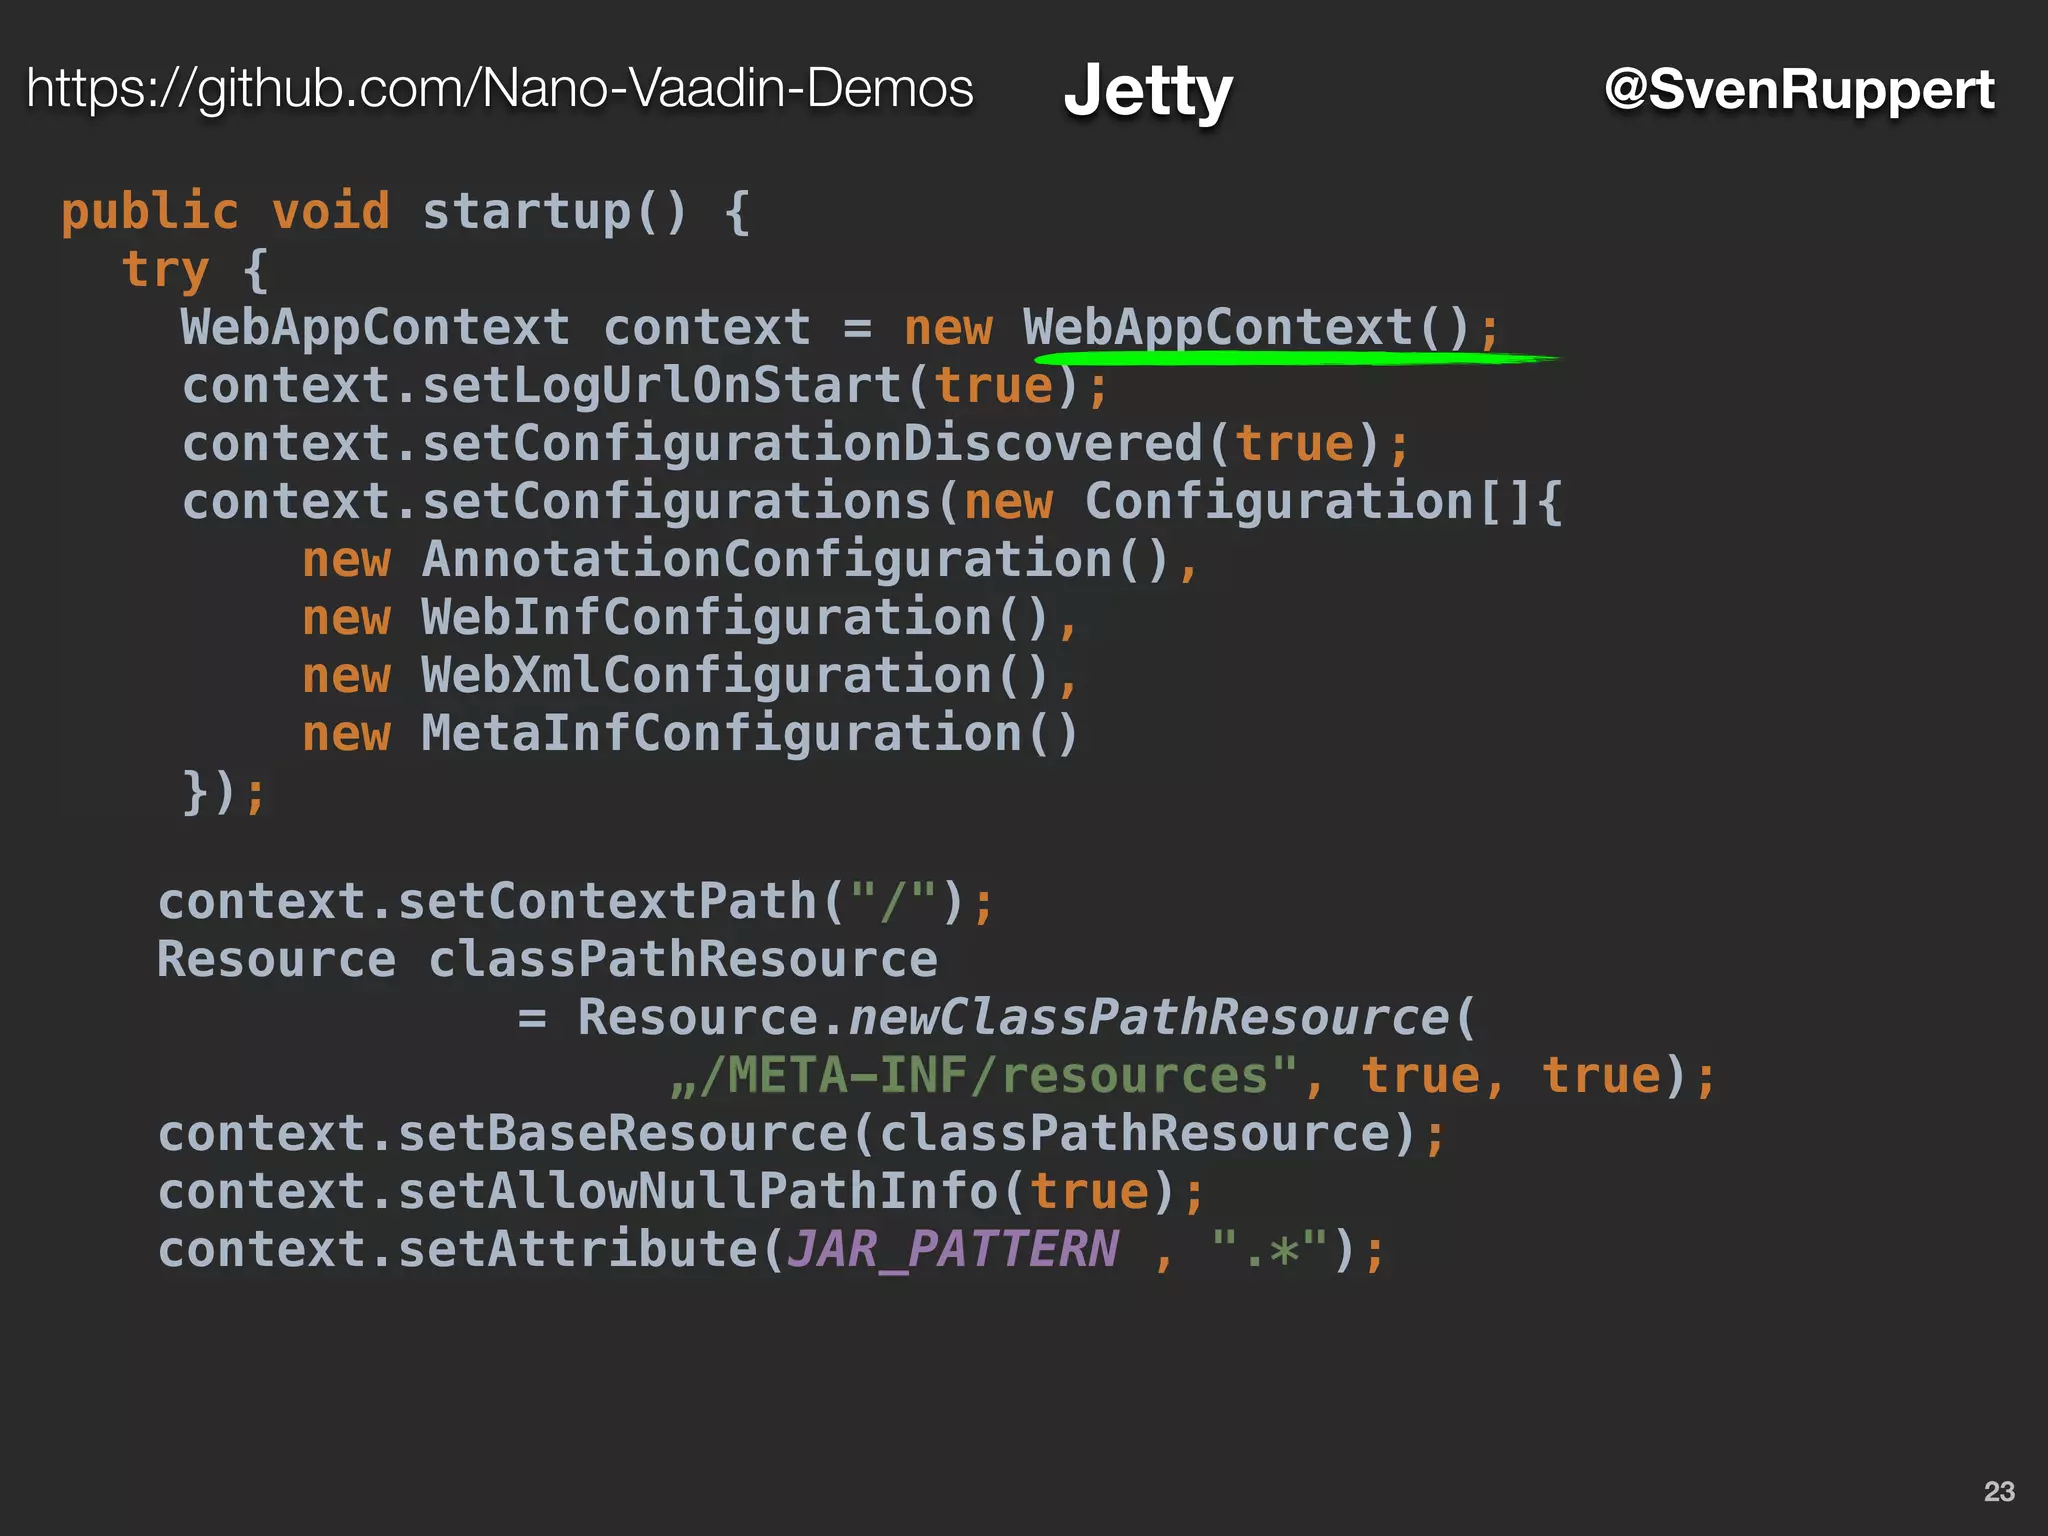Click the setAllowNullPathInfo call
Image resolution: width=2048 pixels, height=1536 pixels.
(697, 1192)
